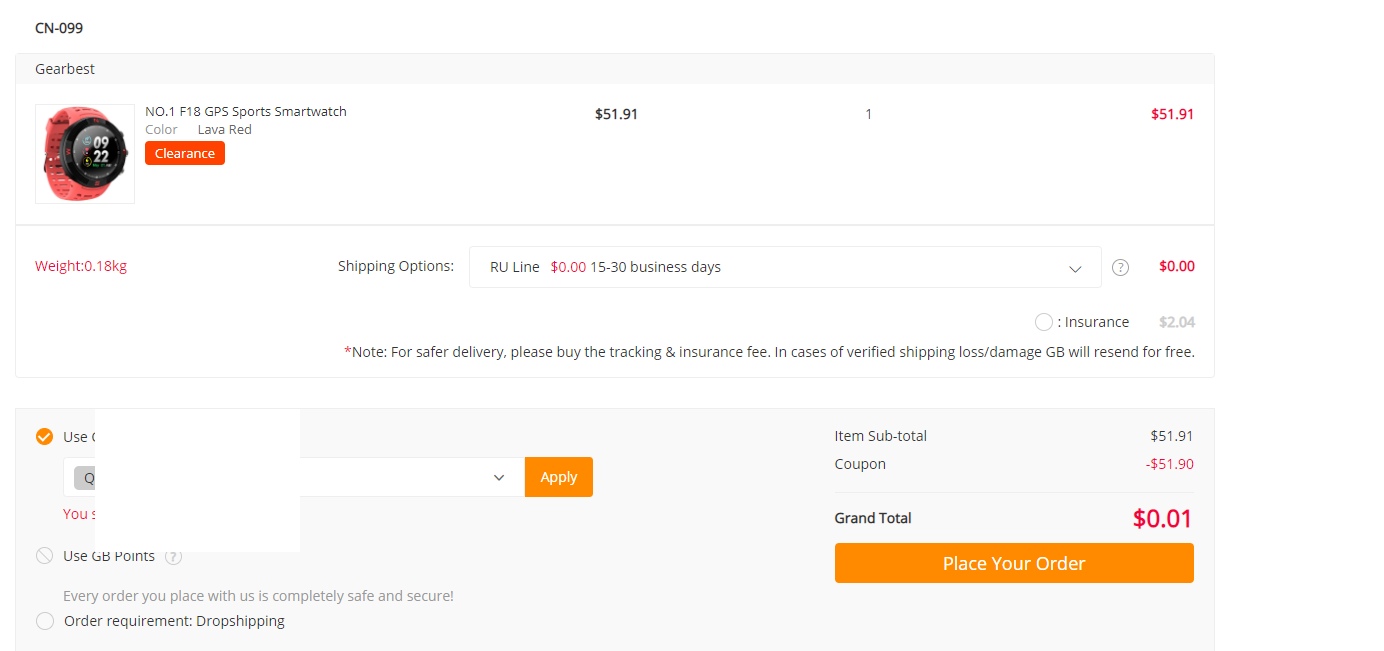This screenshot has height=651, width=1384.
Task: Toggle the disabled Use GB Points option
Action: click(44, 556)
